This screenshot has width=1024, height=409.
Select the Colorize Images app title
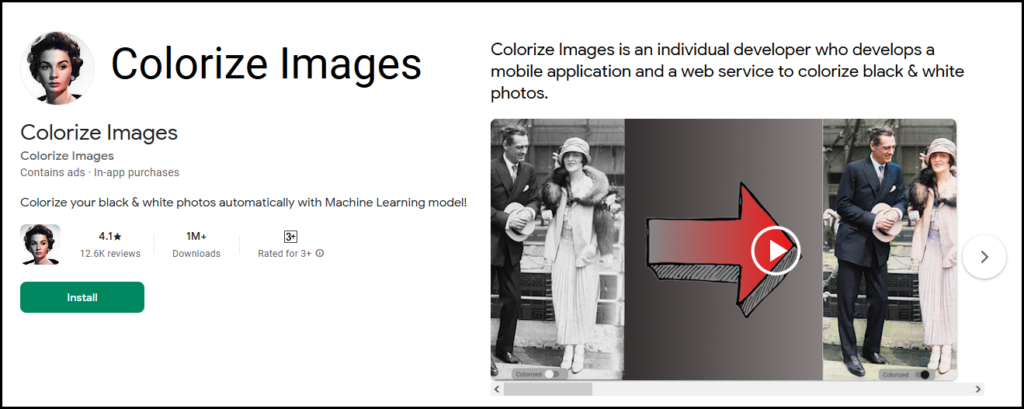click(99, 133)
